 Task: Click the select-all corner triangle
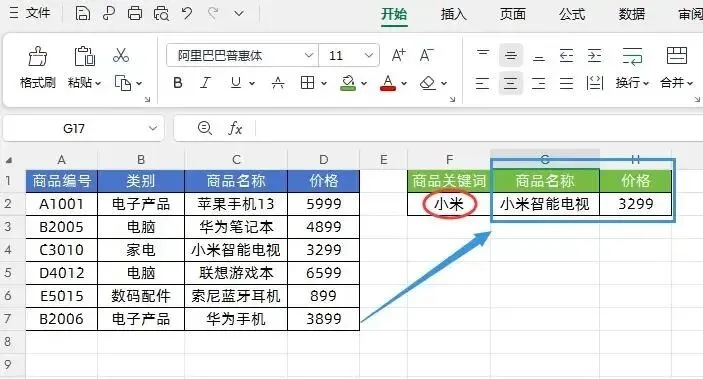[x=9, y=160]
